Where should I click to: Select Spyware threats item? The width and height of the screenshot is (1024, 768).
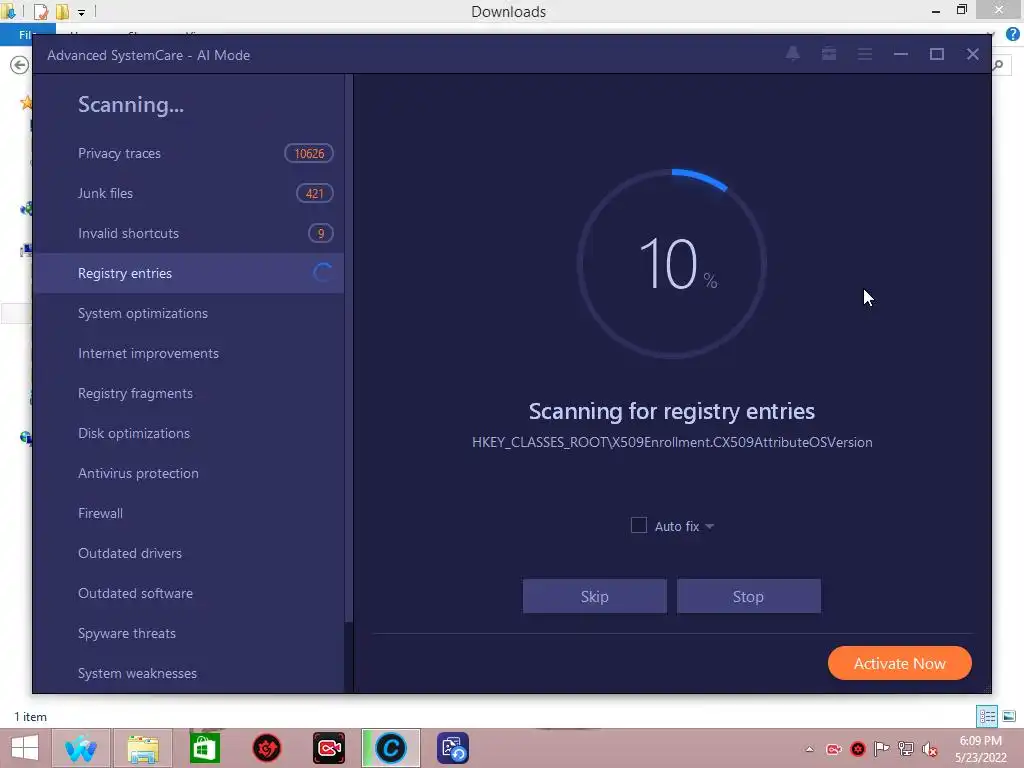[x=188, y=633]
